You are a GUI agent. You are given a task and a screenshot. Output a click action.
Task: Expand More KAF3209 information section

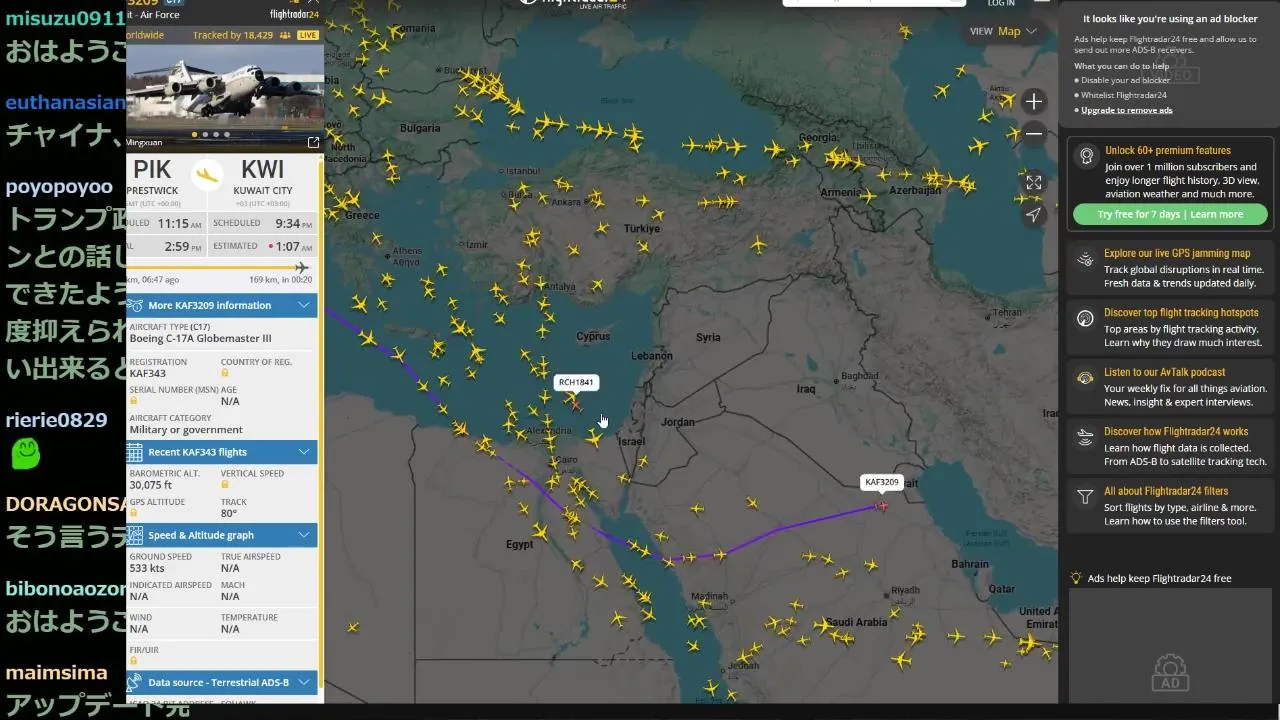pos(222,305)
